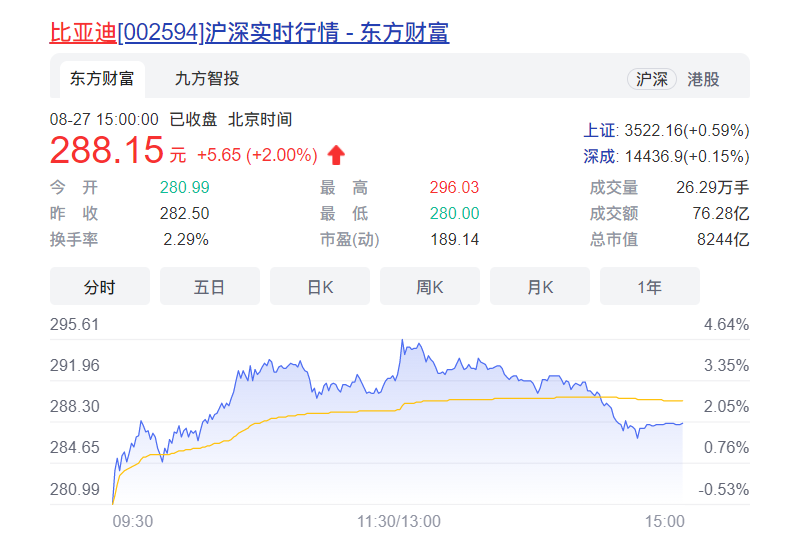
Task: Click the 0.76% right-axis percentage label
Action: pyautogui.click(x=727, y=447)
